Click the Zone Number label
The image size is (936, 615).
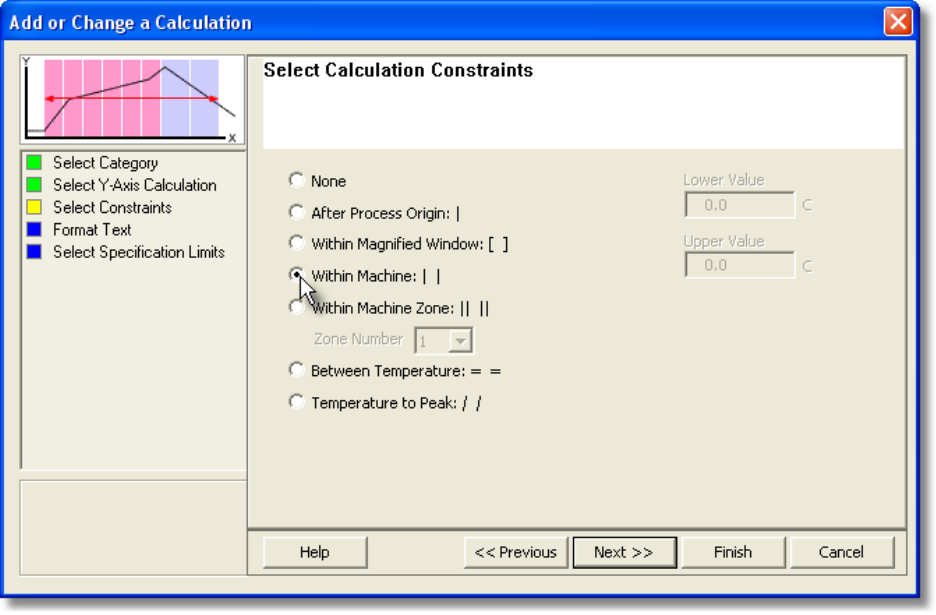358,339
